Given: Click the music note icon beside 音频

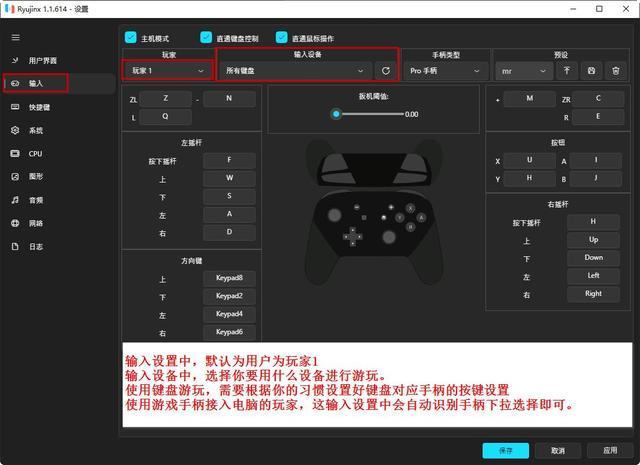Looking at the screenshot, I should [x=15, y=200].
